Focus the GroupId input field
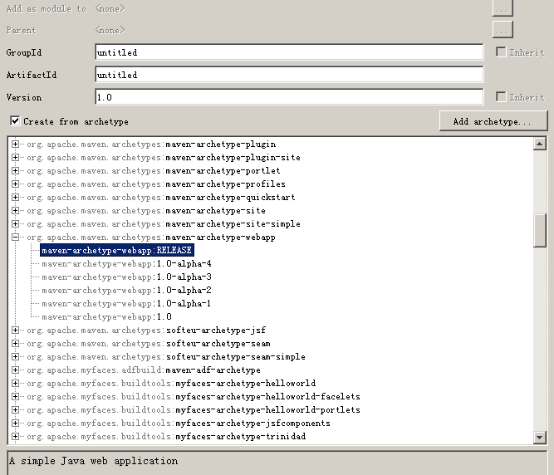The width and height of the screenshot is (554, 475). point(289,52)
